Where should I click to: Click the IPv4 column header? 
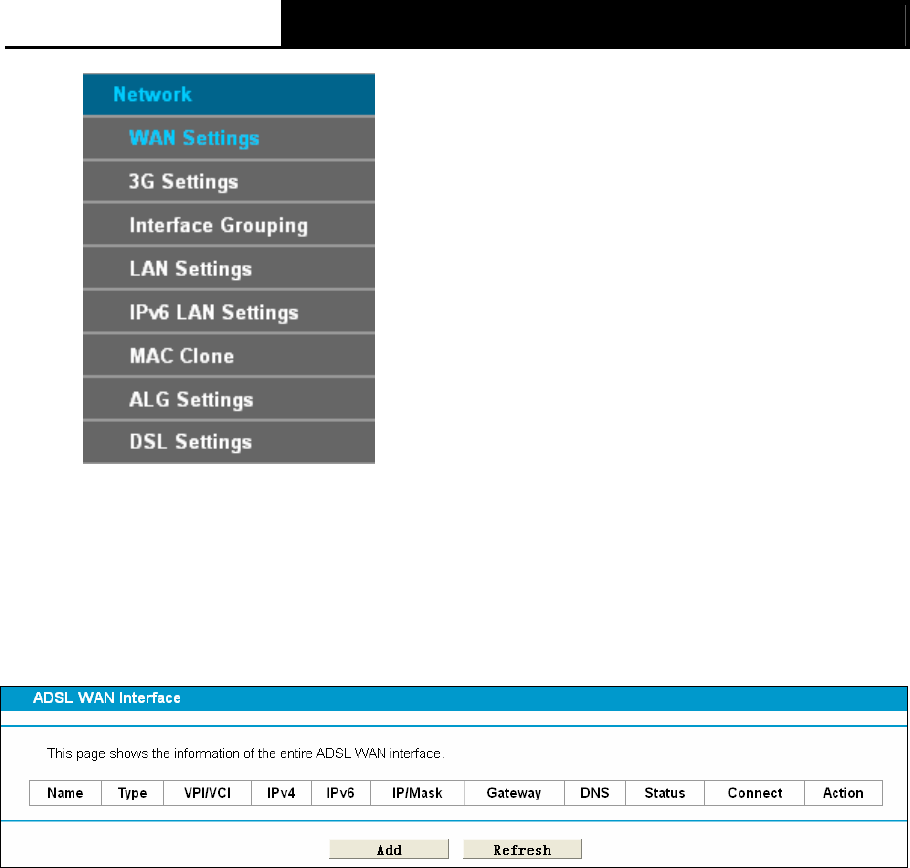281,793
